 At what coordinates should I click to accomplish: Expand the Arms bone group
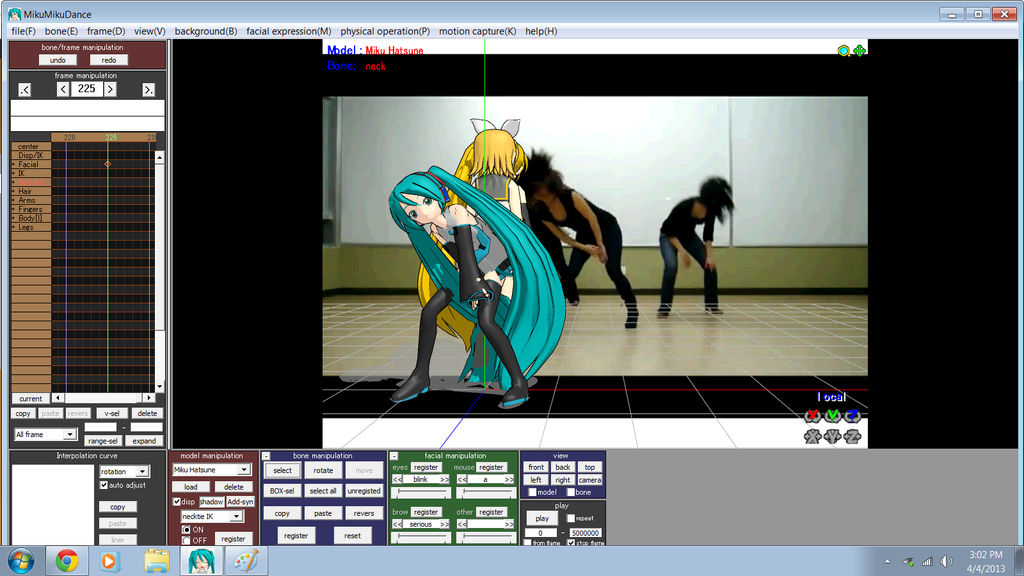(x=14, y=200)
